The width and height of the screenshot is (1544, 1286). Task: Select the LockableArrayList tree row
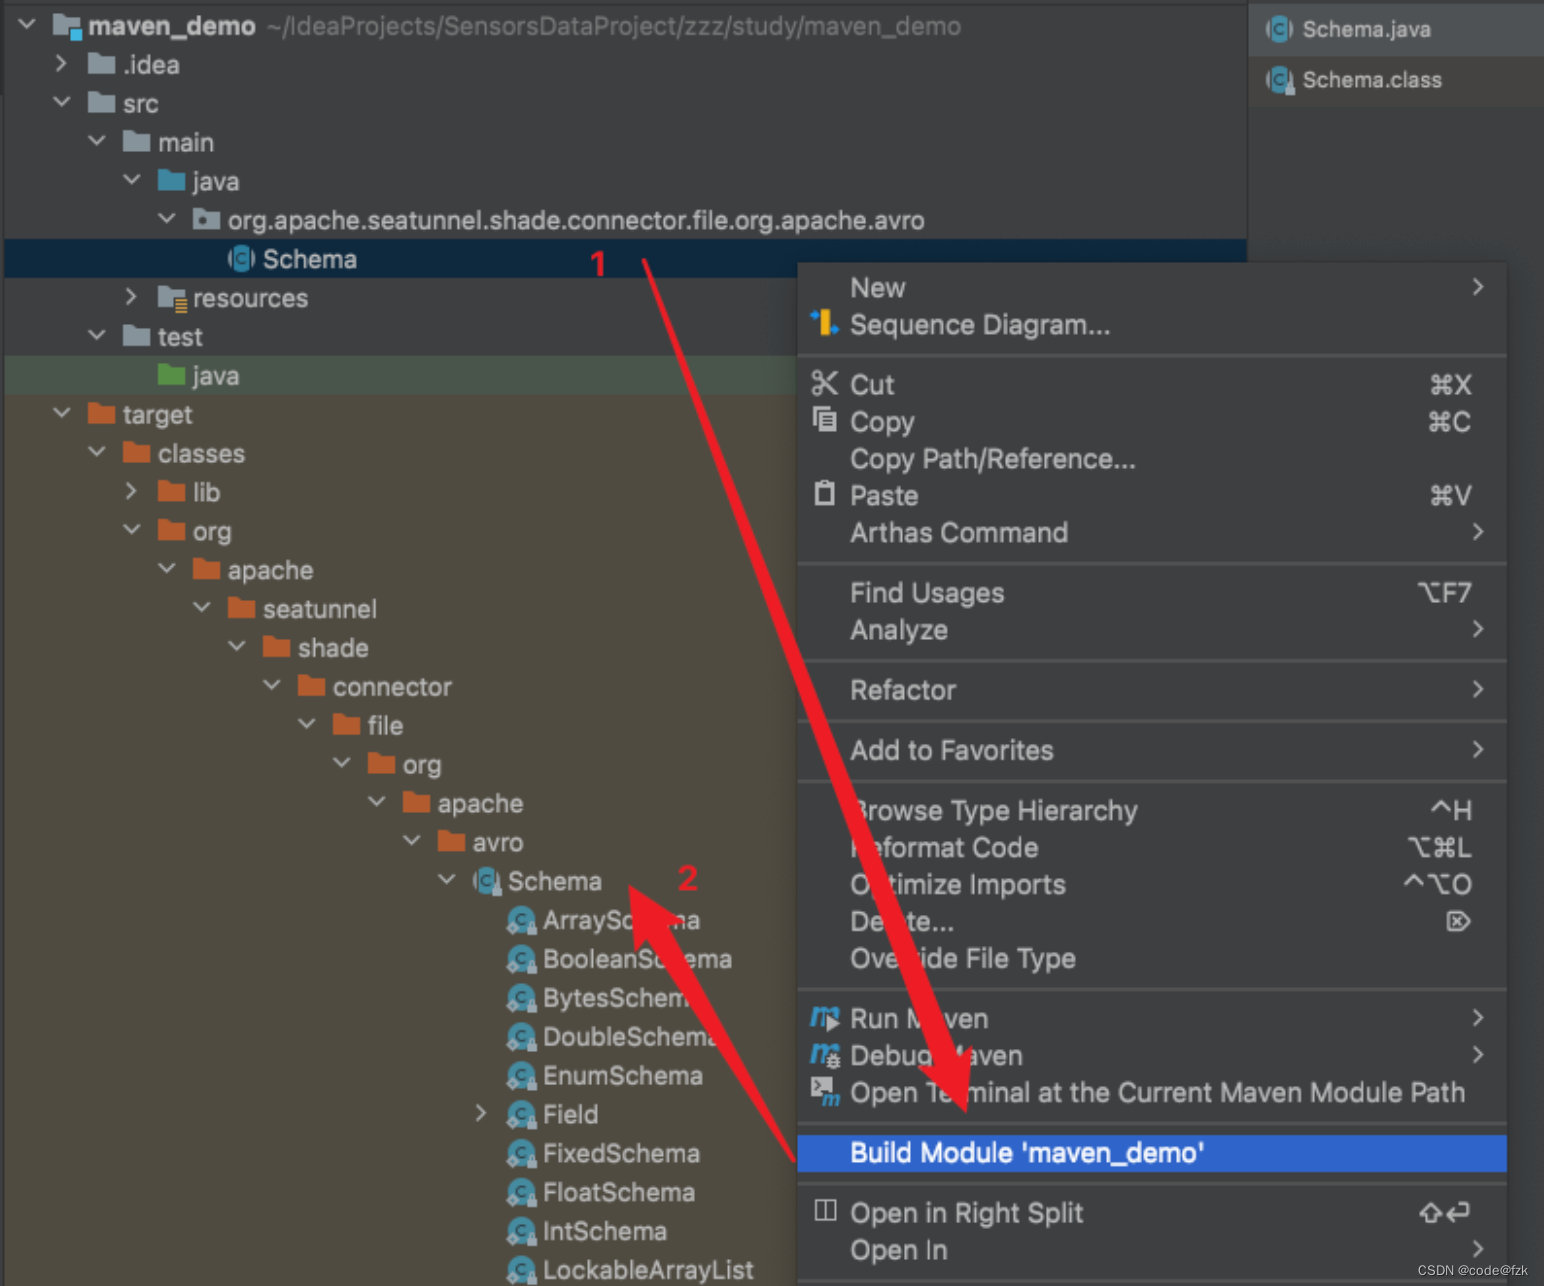coord(400,1269)
